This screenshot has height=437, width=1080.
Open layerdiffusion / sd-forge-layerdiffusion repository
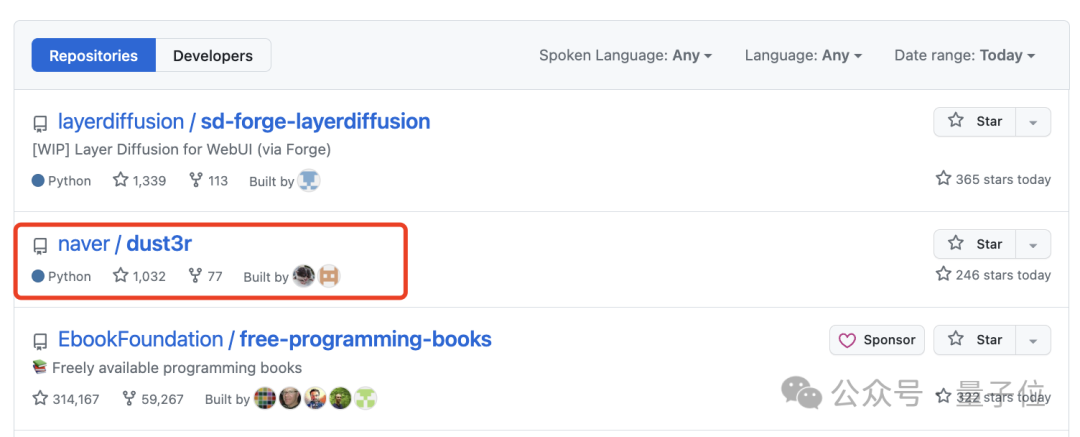pos(244,122)
